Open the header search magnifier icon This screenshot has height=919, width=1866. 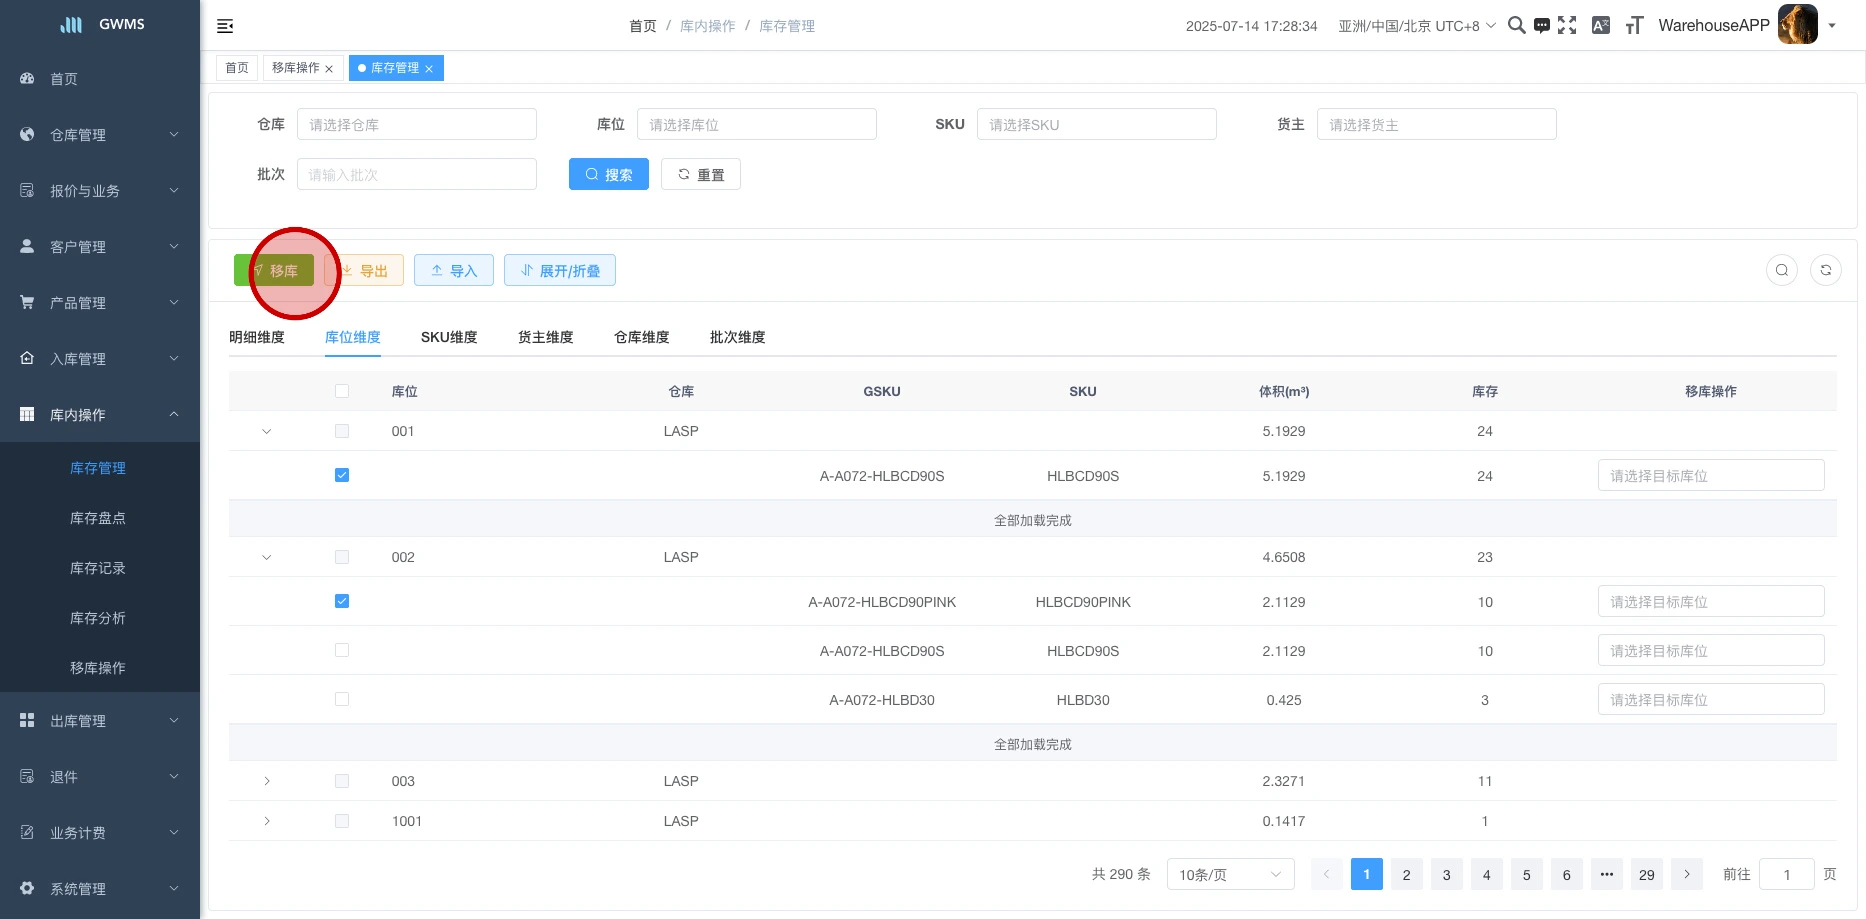1516,26
